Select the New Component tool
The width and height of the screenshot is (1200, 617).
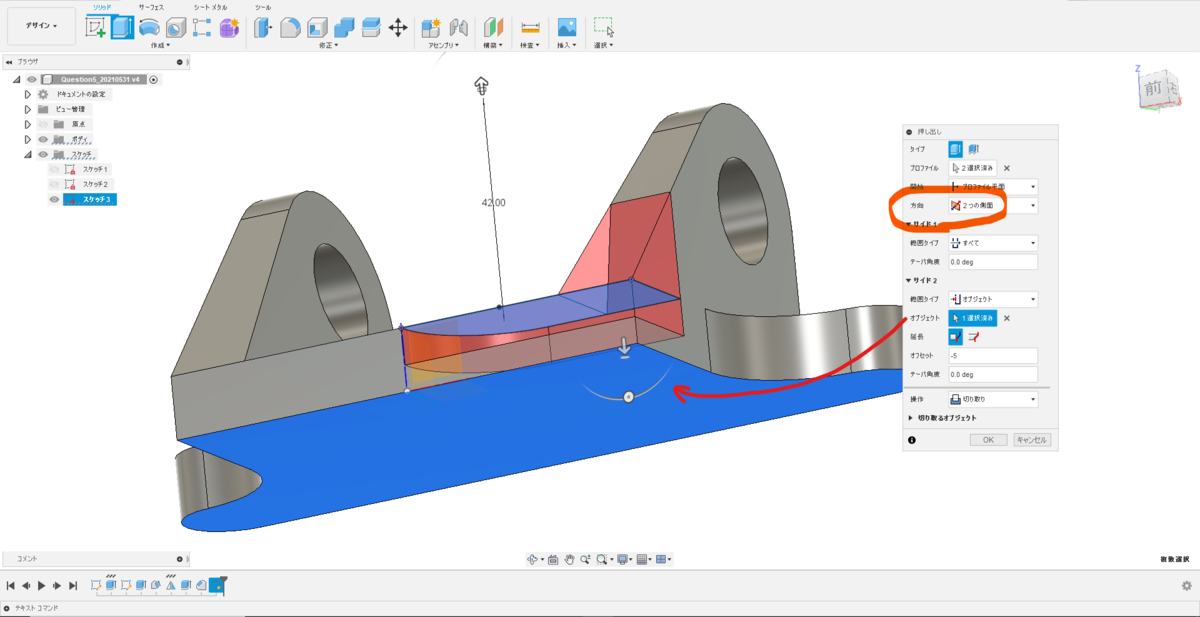[x=431, y=28]
